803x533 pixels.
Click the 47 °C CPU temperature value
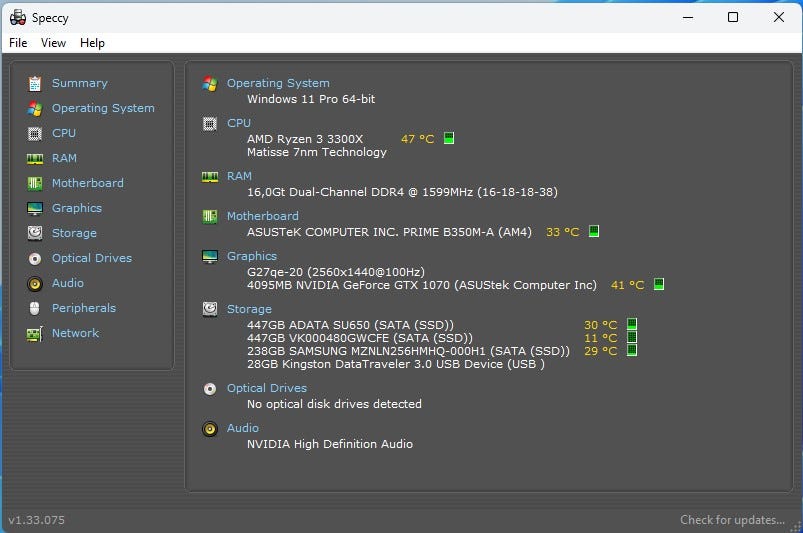pyautogui.click(x=417, y=139)
